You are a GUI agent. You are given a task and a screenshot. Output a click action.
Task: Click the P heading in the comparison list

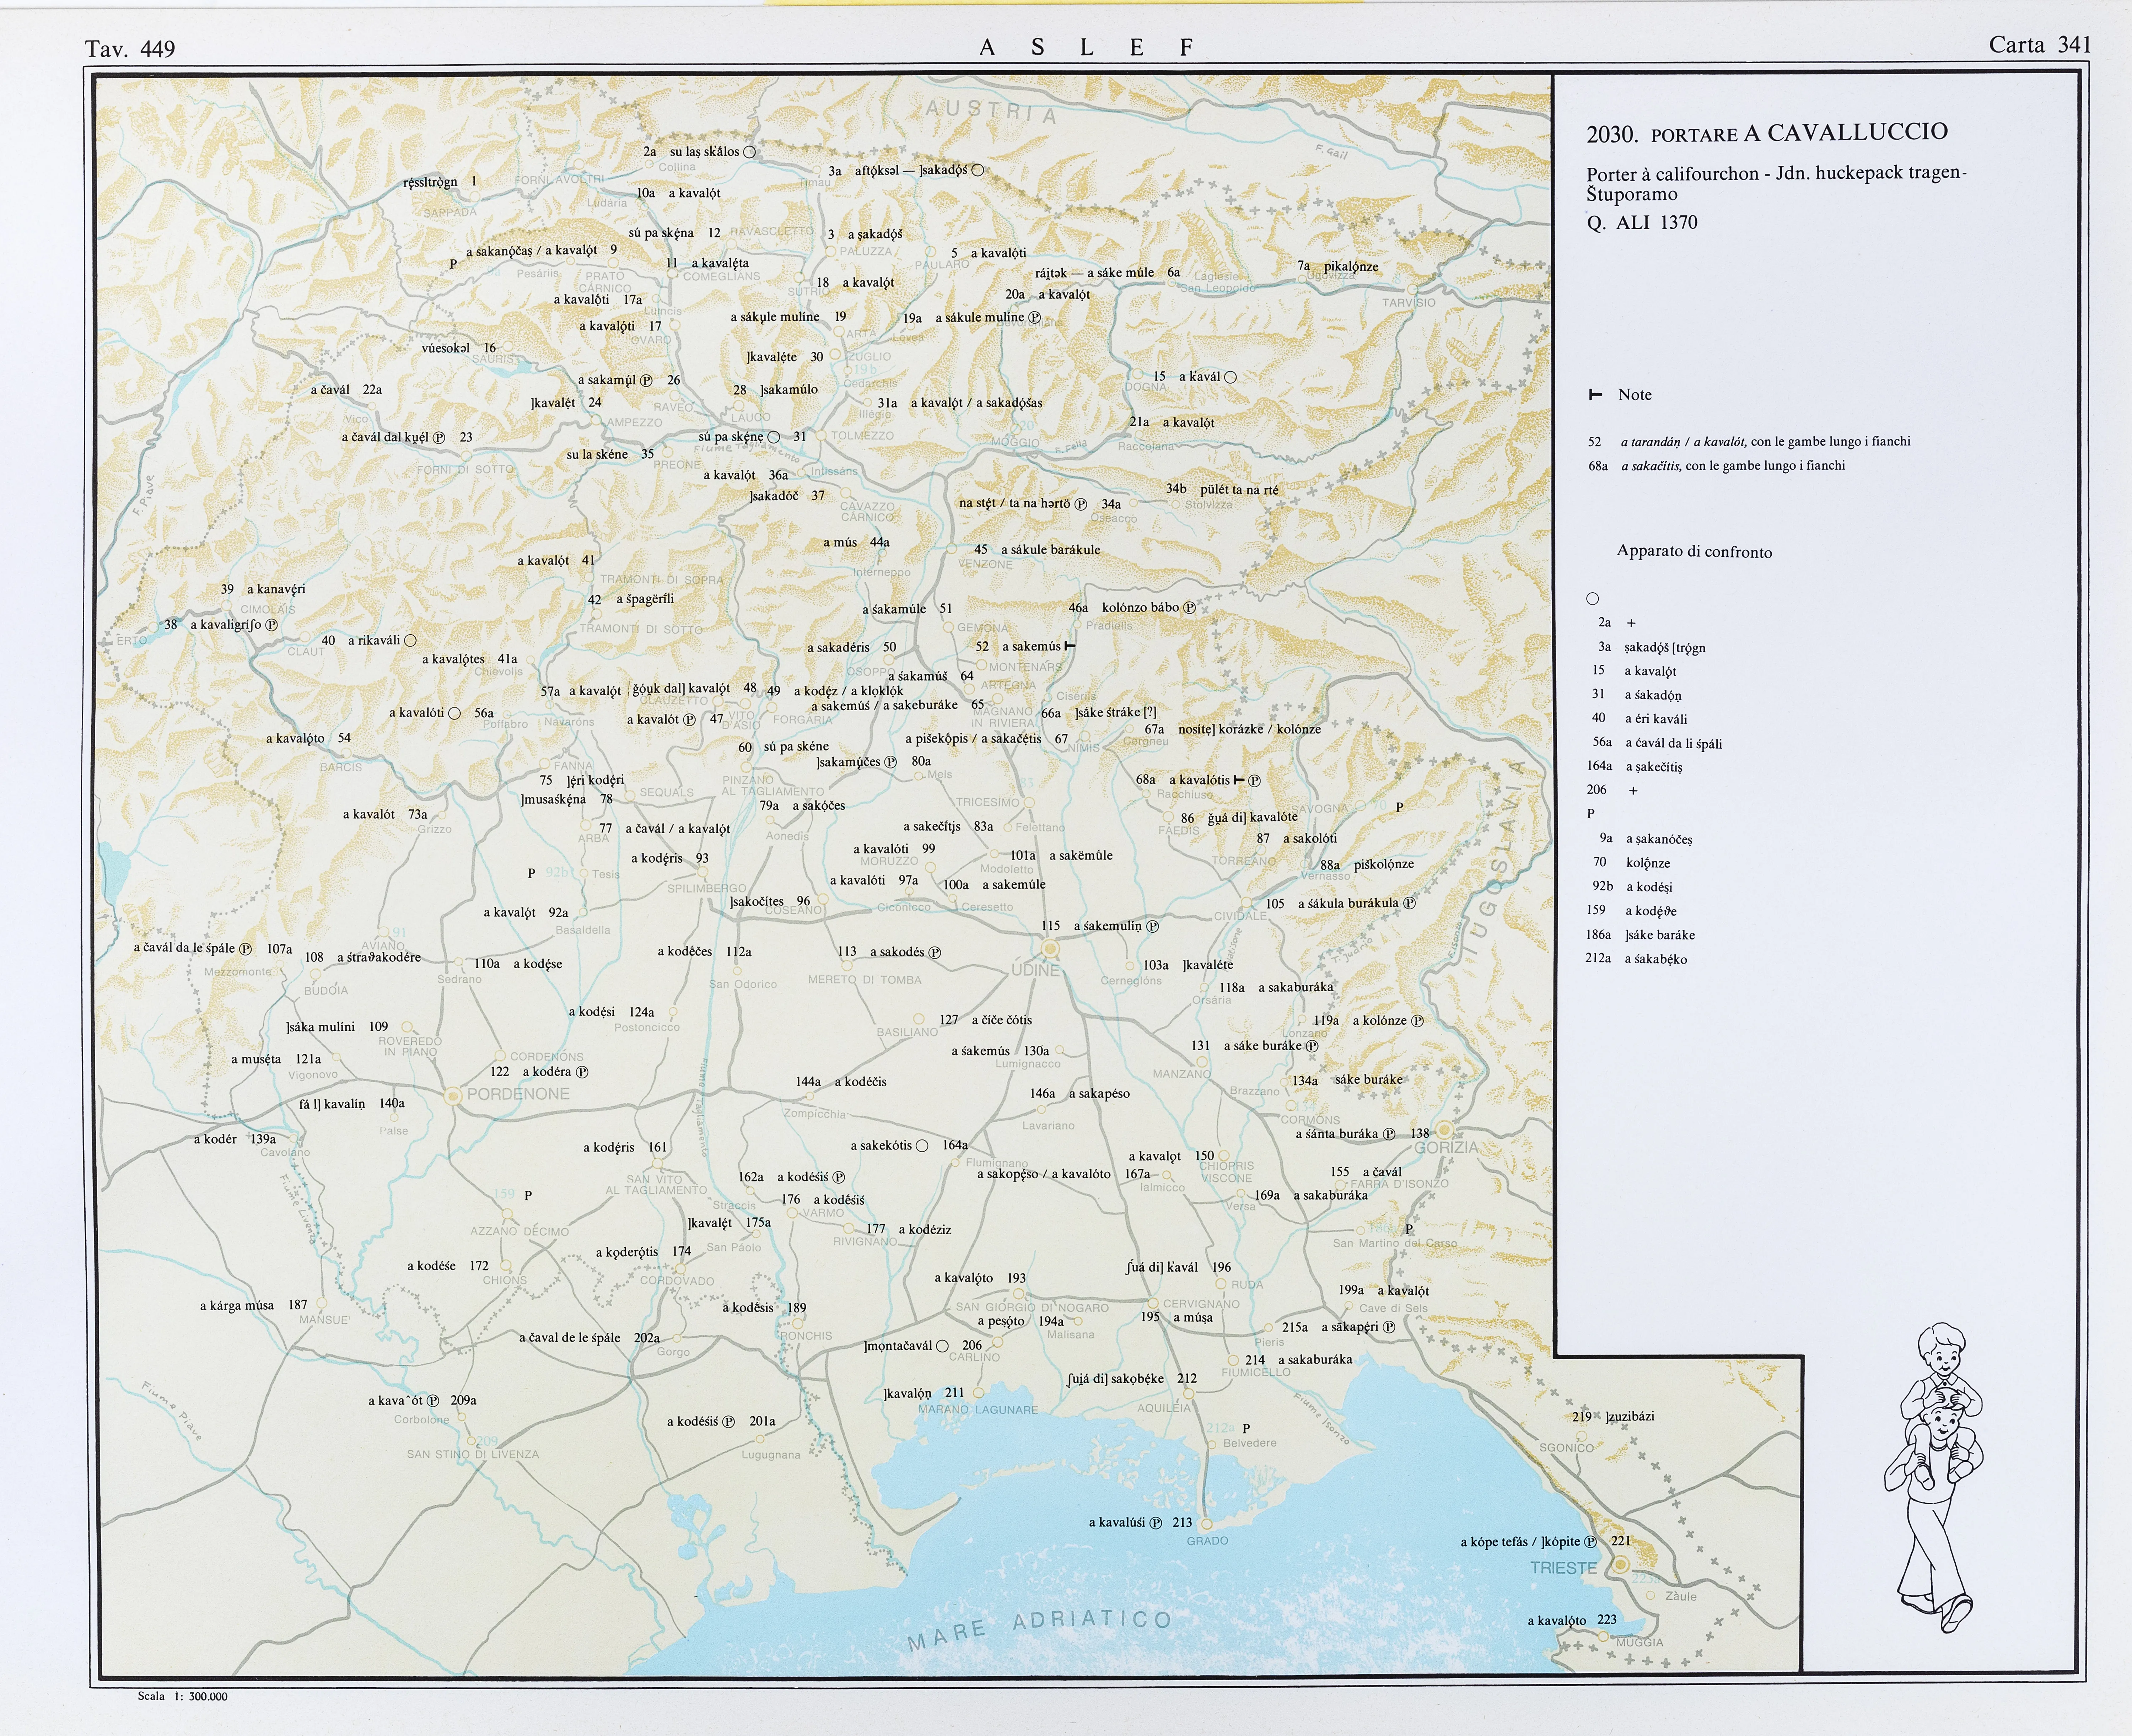click(1591, 814)
